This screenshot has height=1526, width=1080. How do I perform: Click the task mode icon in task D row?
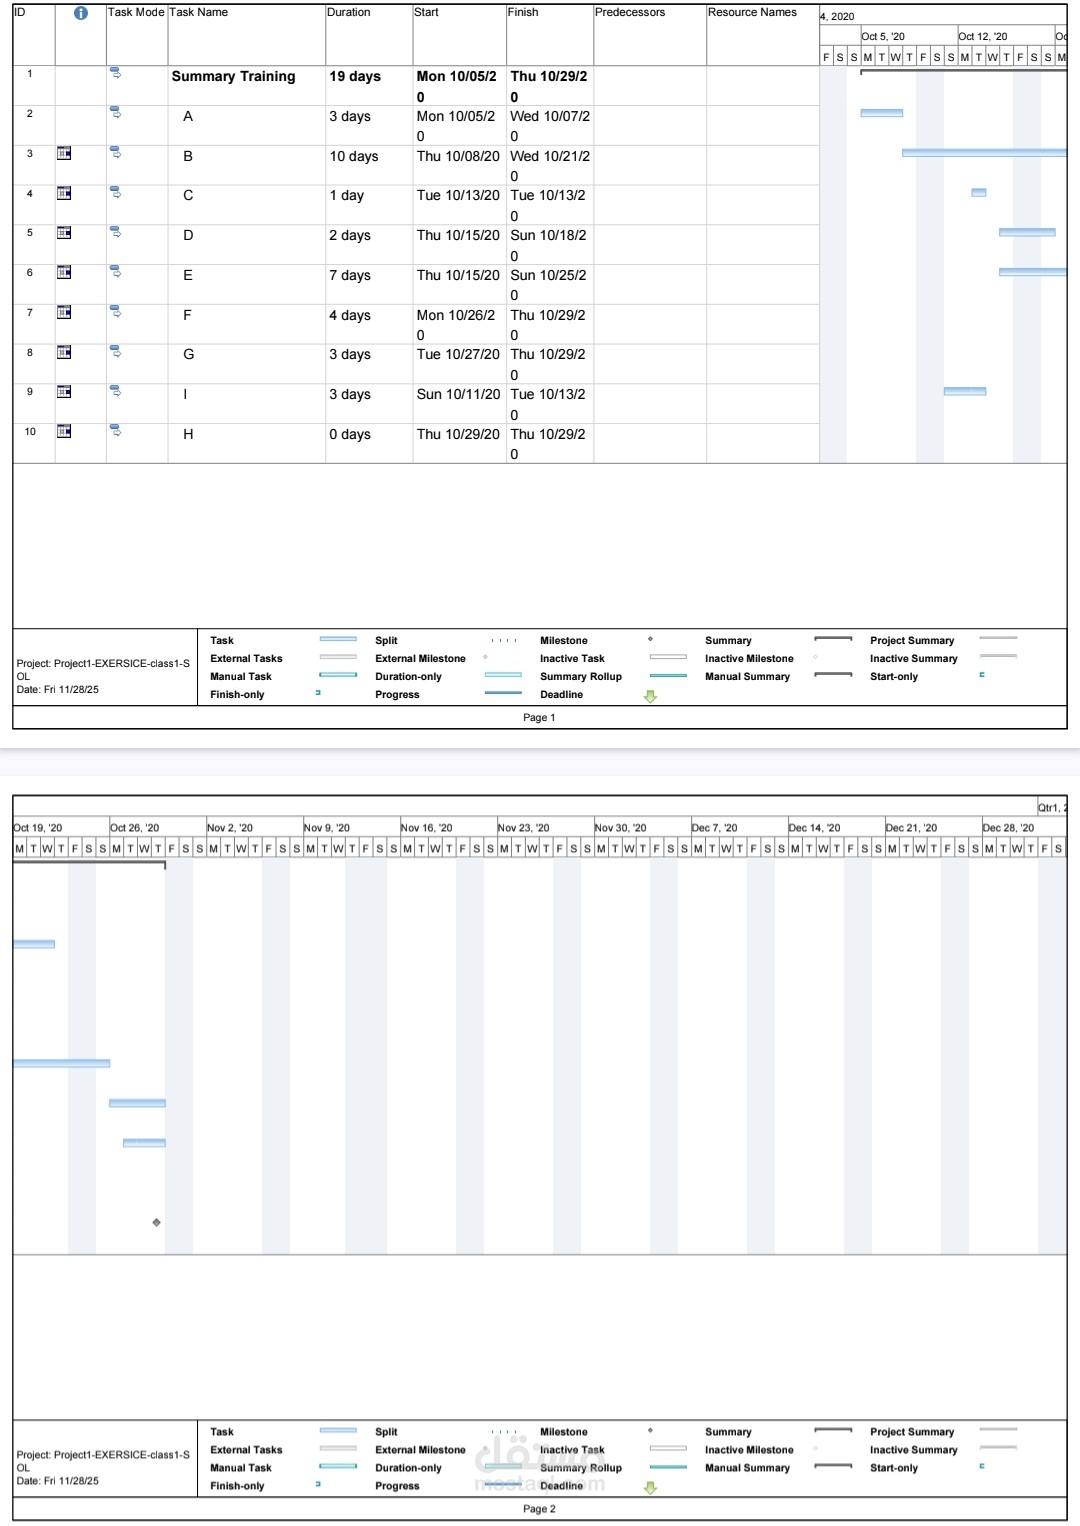(115, 231)
